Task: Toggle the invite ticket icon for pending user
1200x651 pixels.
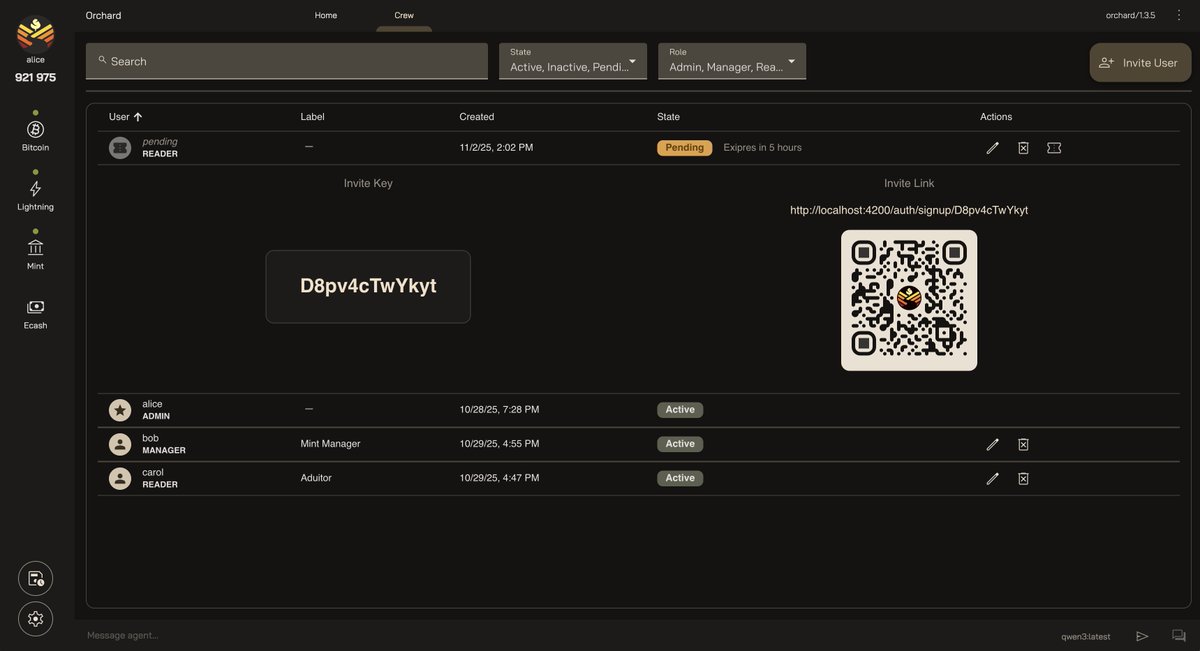Action: click(x=1054, y=148)
